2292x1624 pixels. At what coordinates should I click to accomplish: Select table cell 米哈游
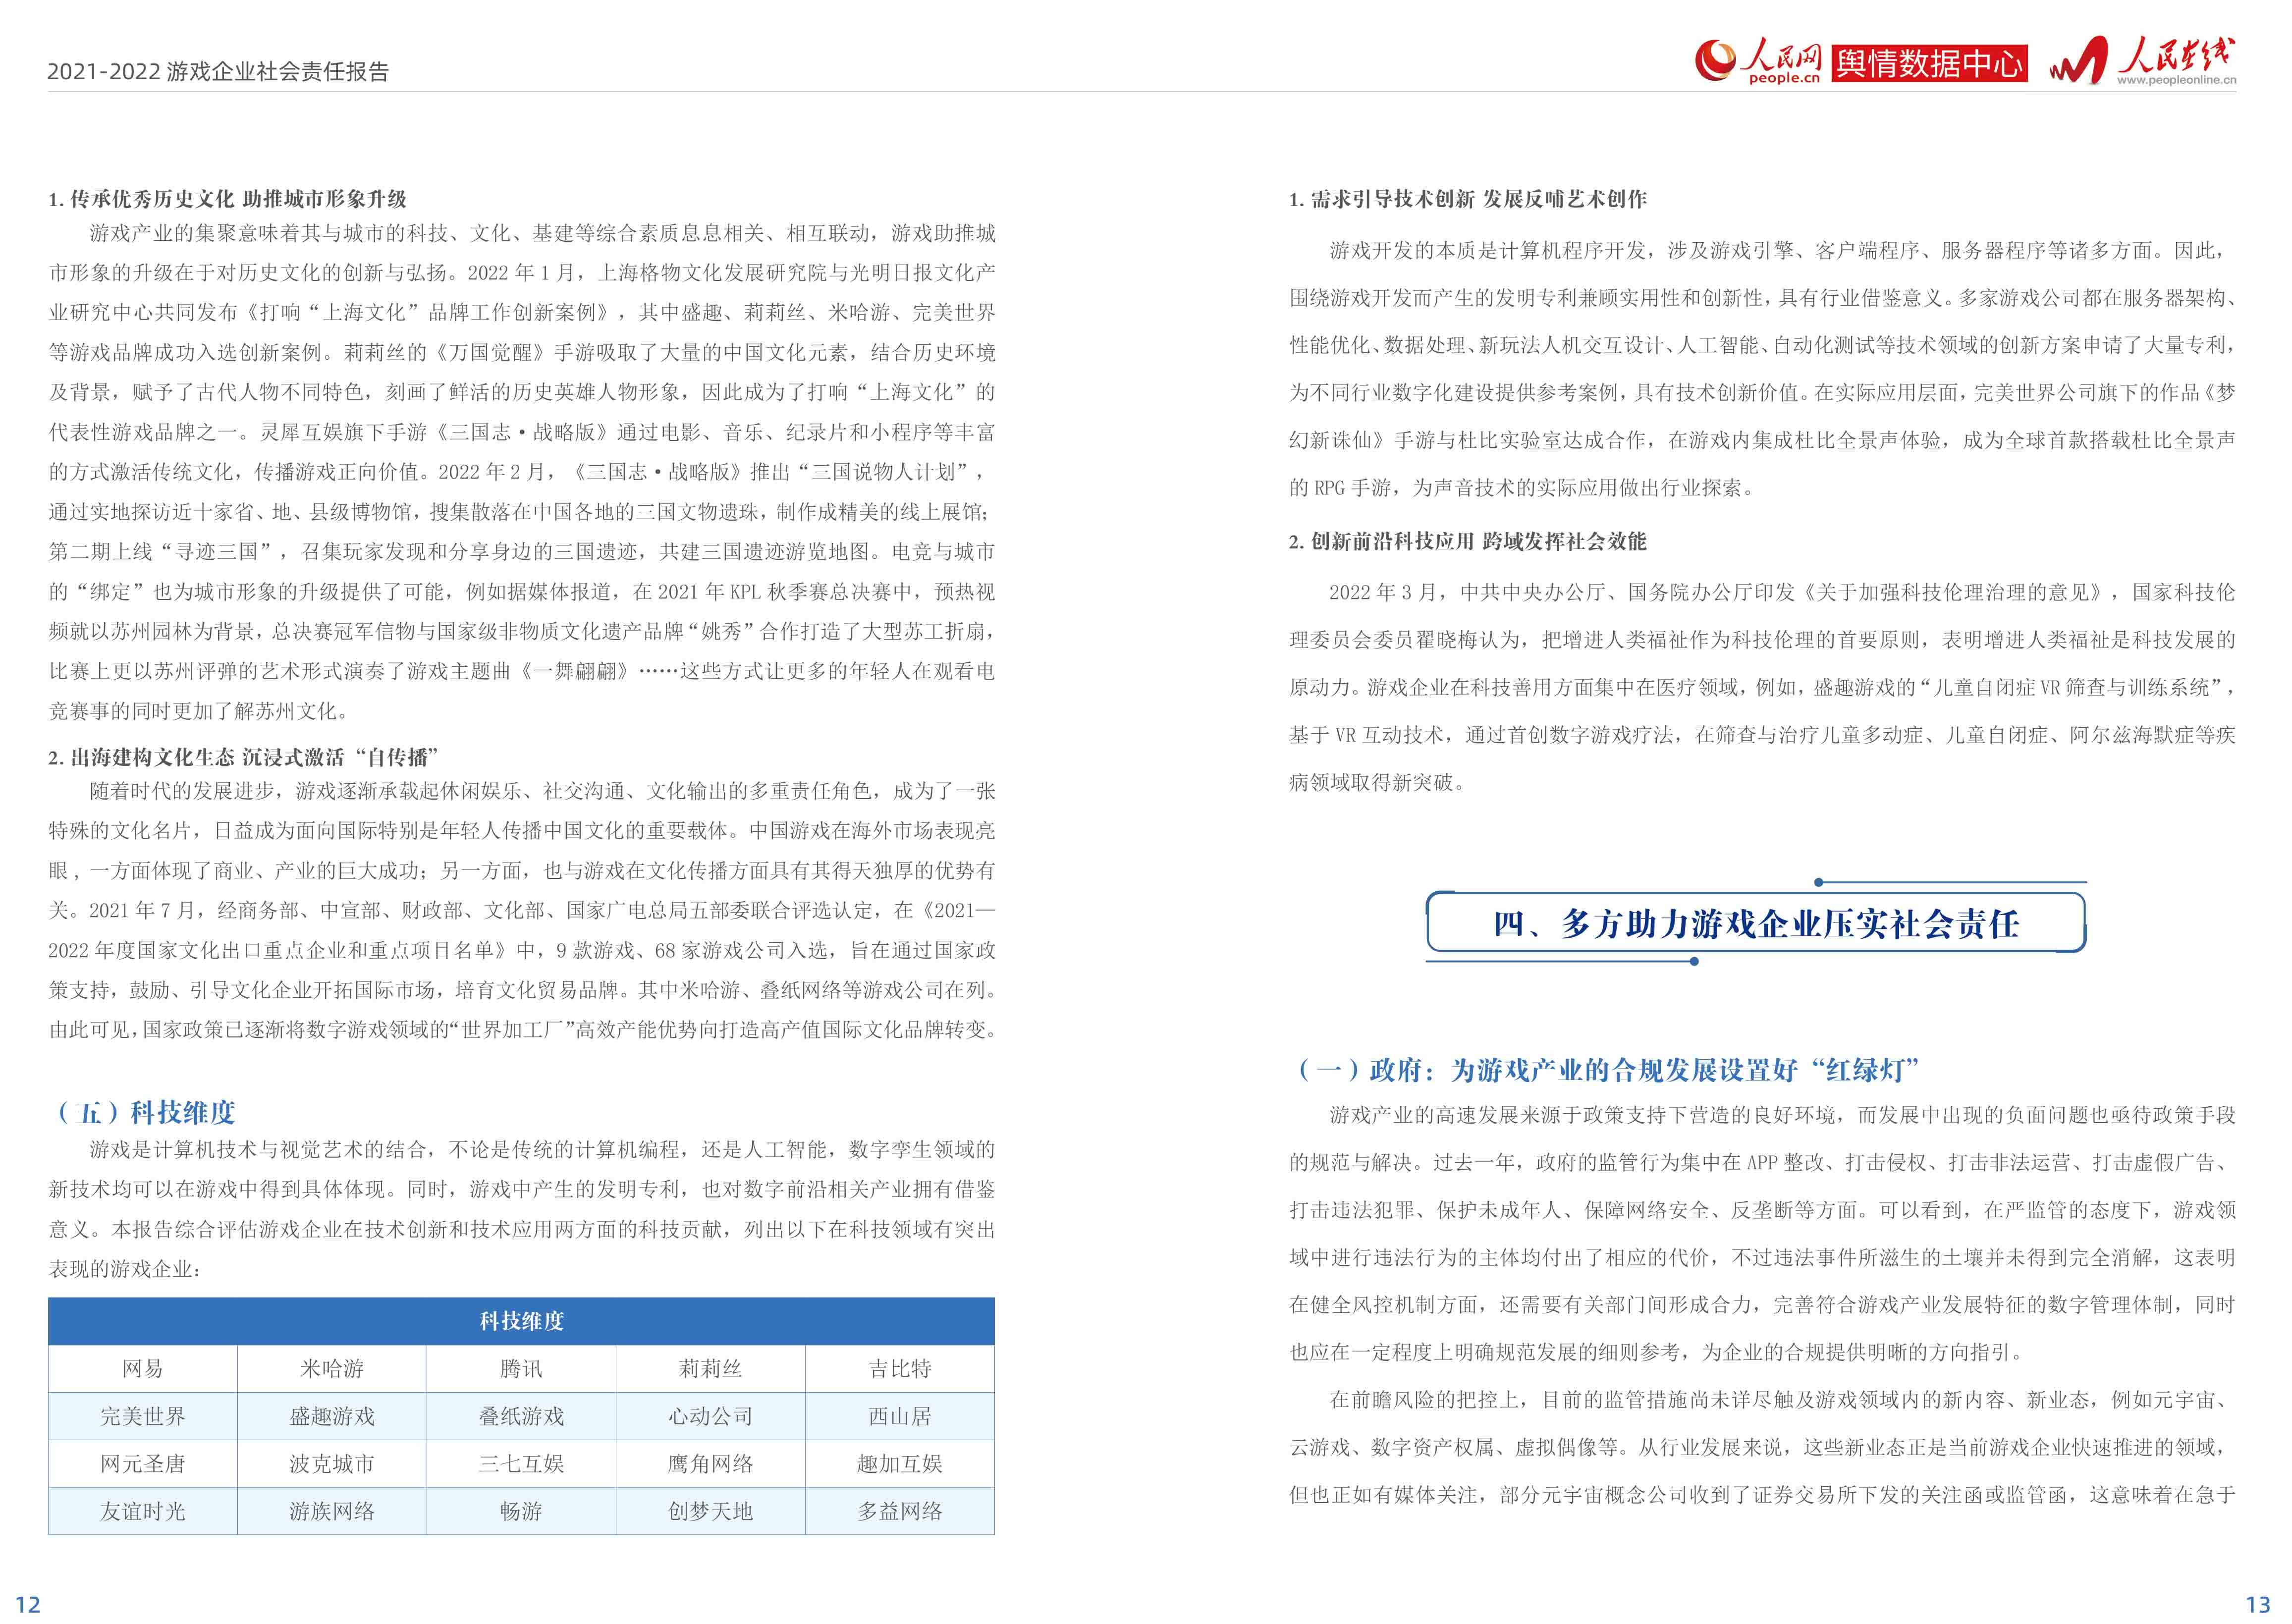332,1369
